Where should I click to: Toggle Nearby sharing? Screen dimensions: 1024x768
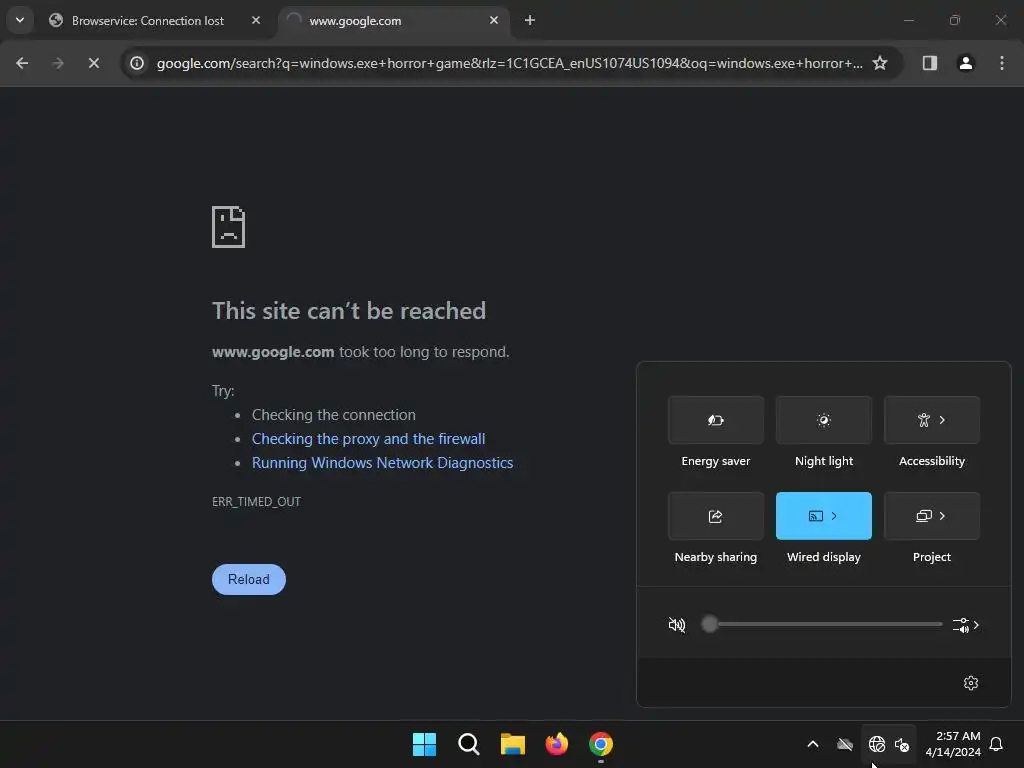716,516
